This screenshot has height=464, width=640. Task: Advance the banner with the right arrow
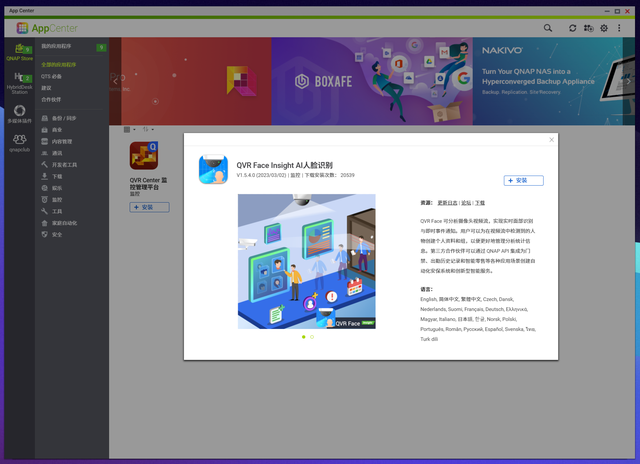(x=629, y=81)
